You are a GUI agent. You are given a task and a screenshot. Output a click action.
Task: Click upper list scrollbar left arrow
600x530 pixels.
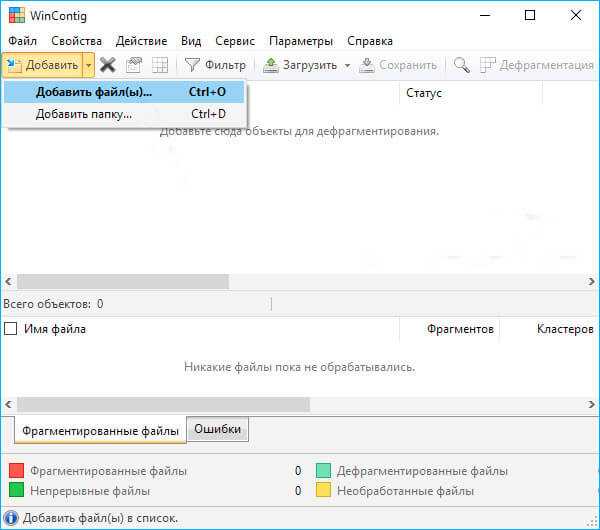tap(8, 282)
